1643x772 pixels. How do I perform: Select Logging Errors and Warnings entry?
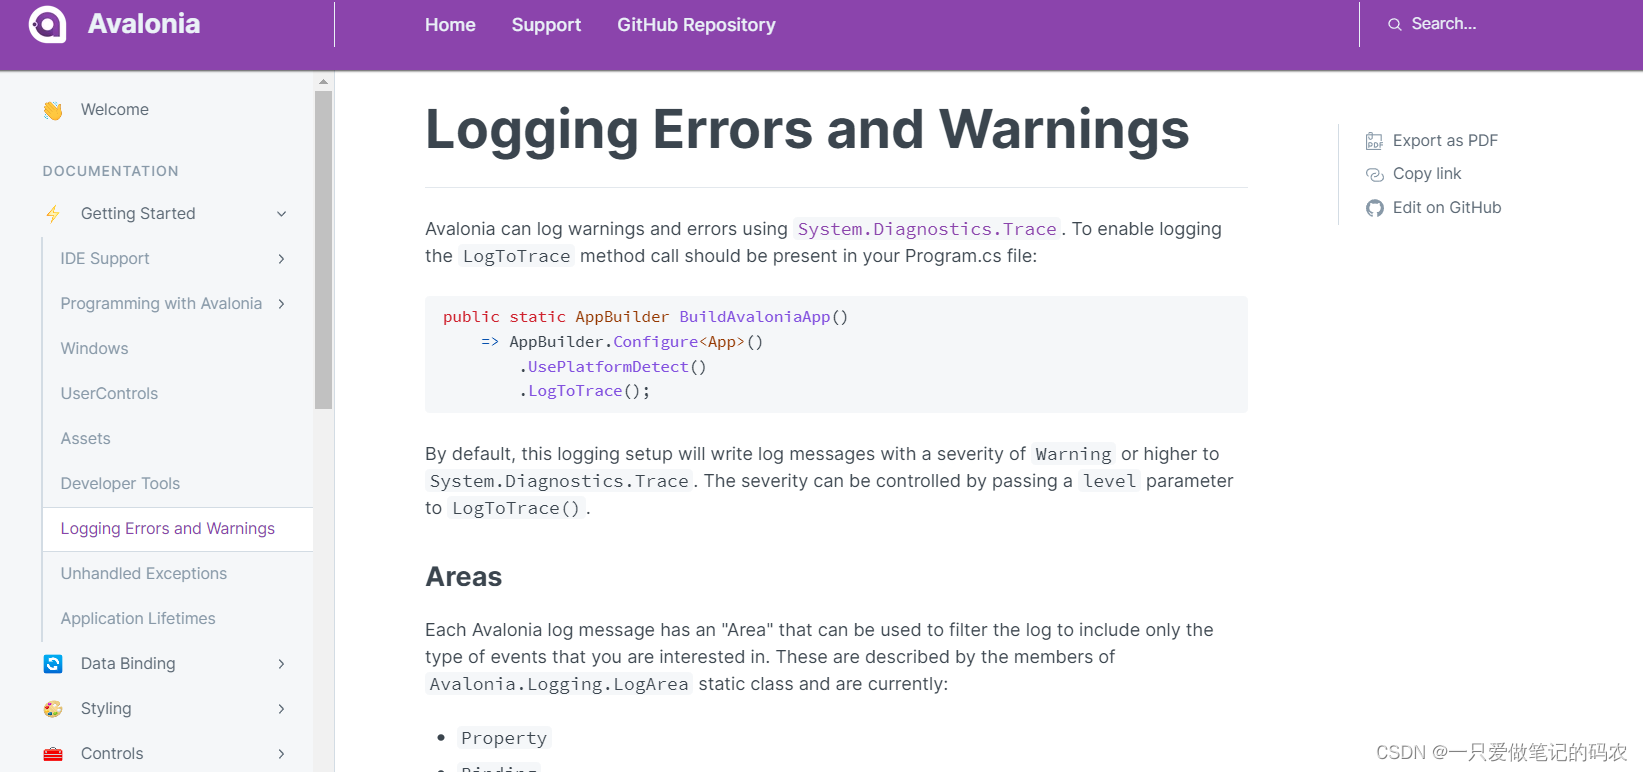click(x=167, y=529)
